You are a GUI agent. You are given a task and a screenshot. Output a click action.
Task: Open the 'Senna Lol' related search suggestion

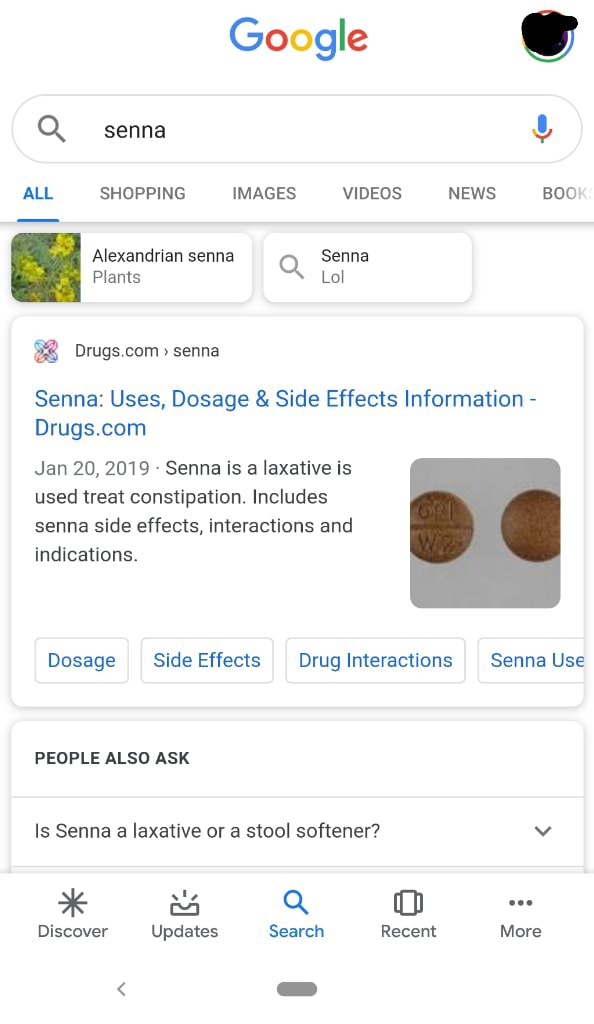point(367,267)
